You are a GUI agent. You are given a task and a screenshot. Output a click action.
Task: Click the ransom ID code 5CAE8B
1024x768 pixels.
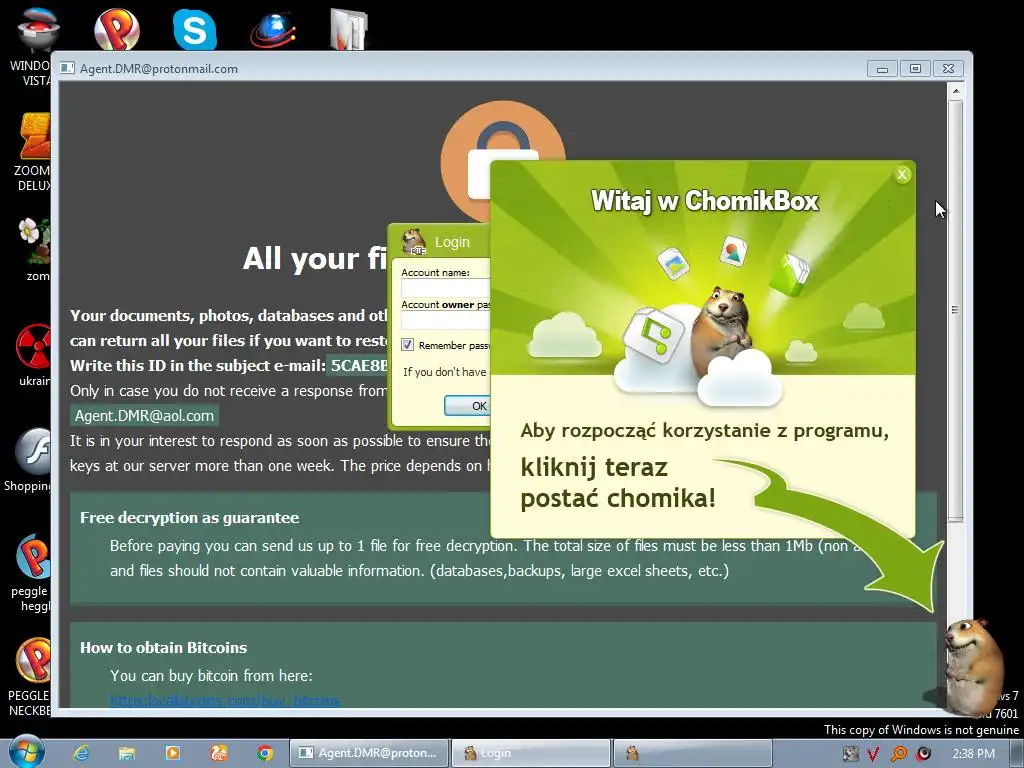pos(359,365)
